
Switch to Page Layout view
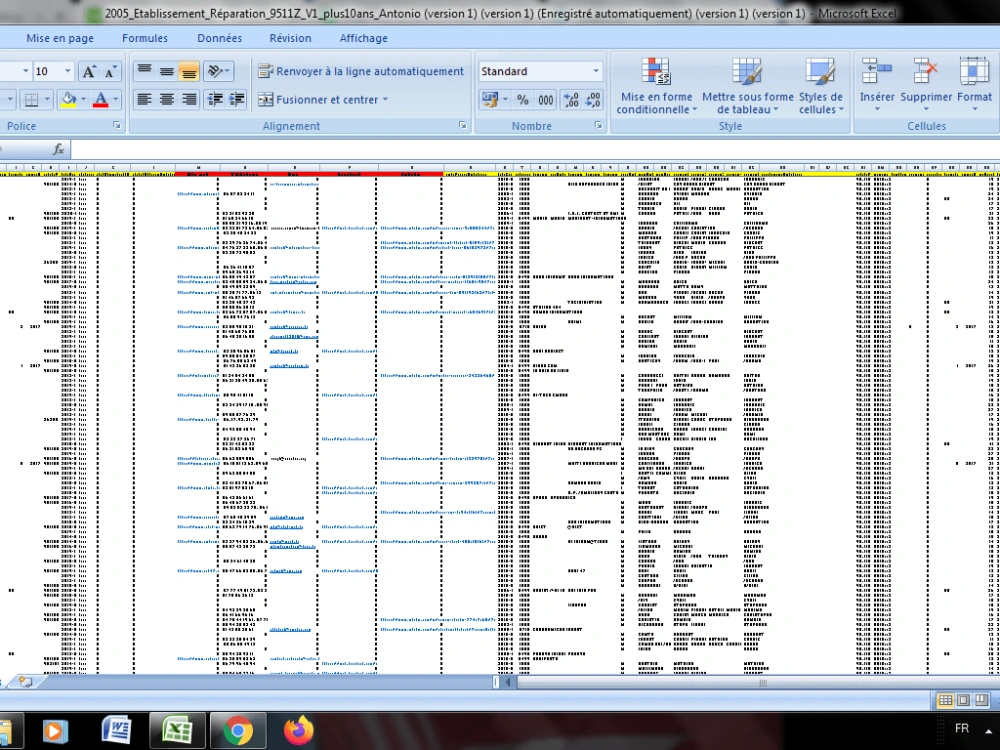click(x=964, y=700)
